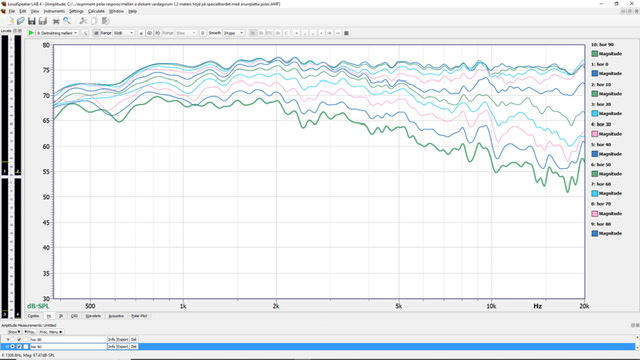
Task: Click the dB scale toolbar button
Action: [96, 33]
